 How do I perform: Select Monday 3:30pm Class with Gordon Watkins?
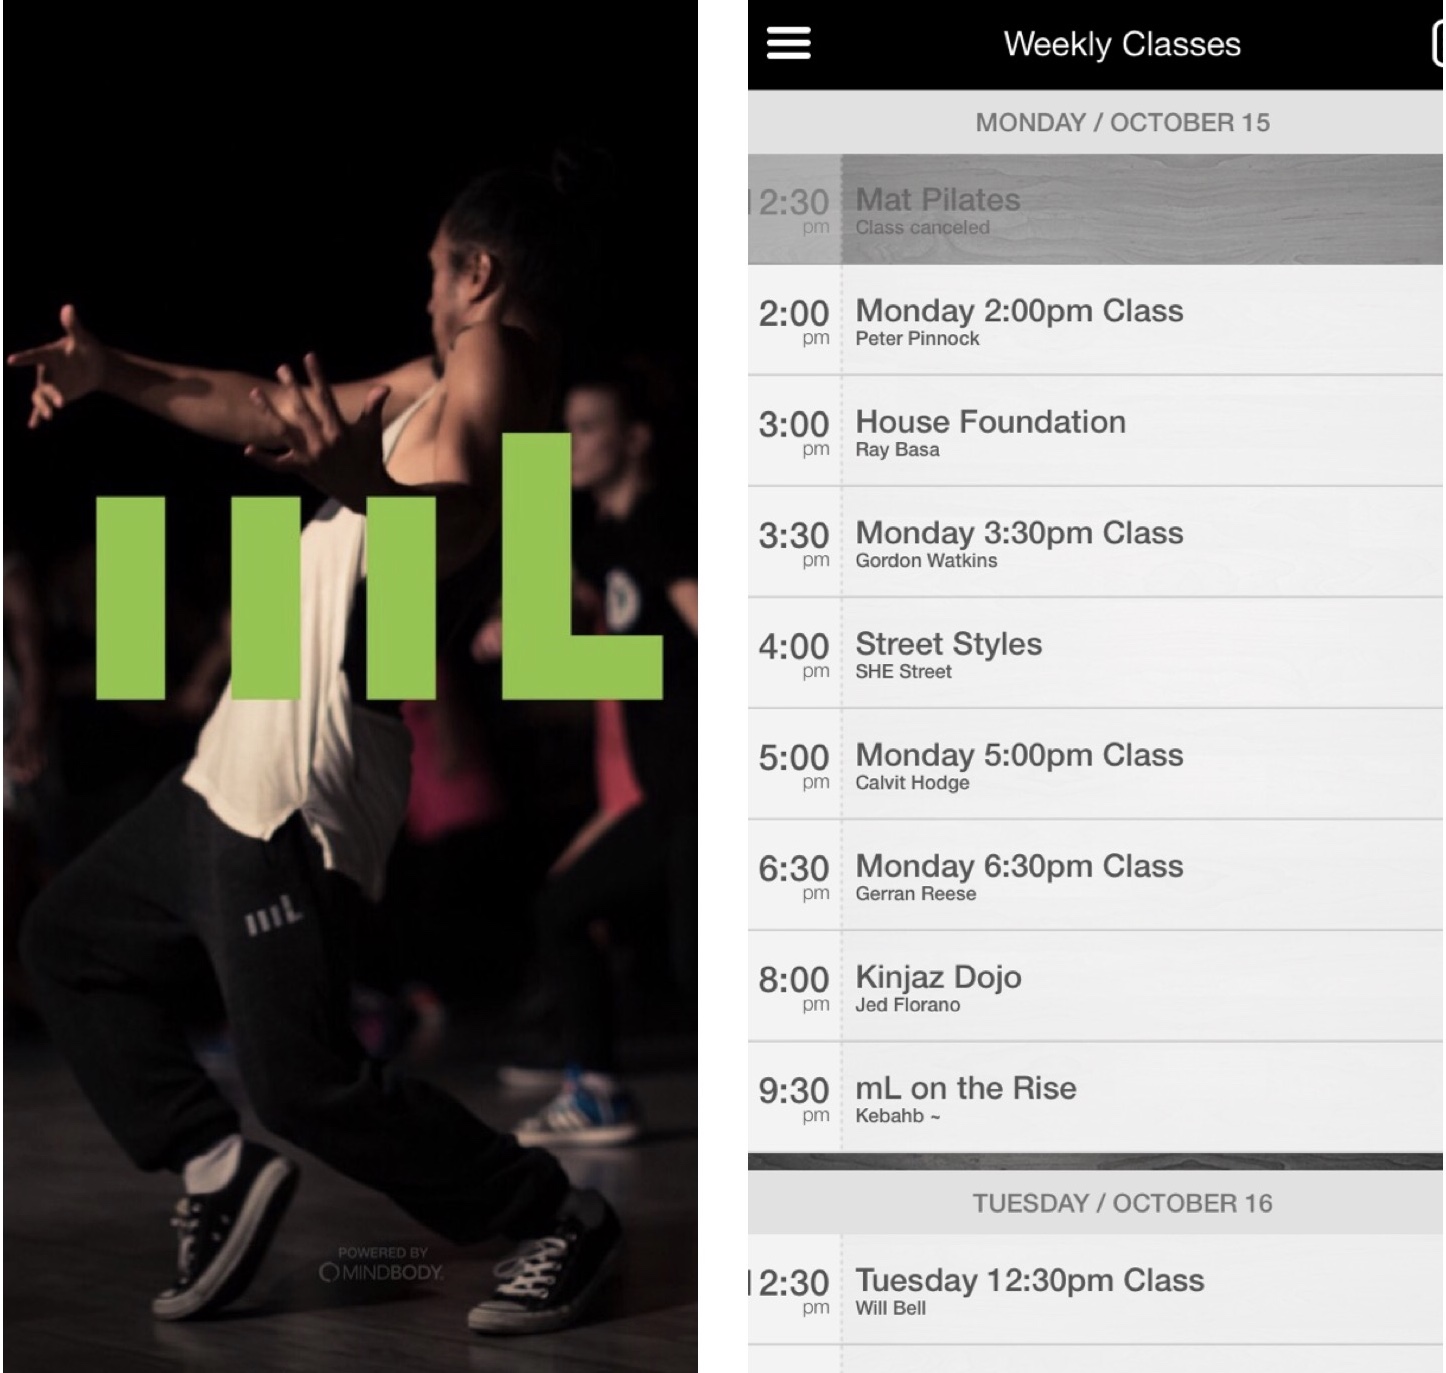(1095, 542)
